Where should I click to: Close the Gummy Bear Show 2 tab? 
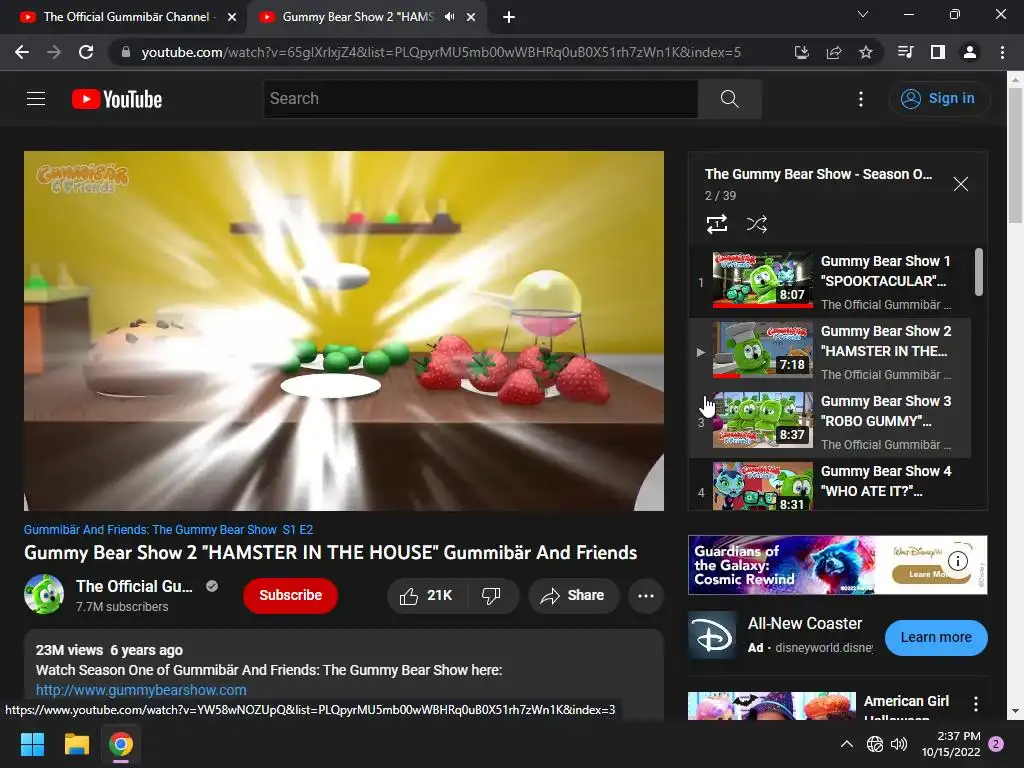tap(471, 17)
